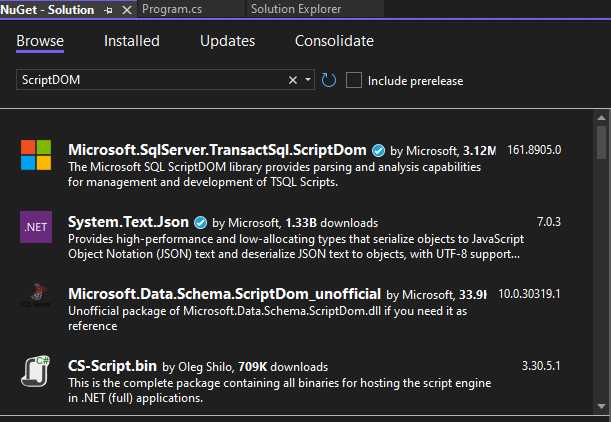Click the scroll down arrow of package list

[x=601, y=406]
